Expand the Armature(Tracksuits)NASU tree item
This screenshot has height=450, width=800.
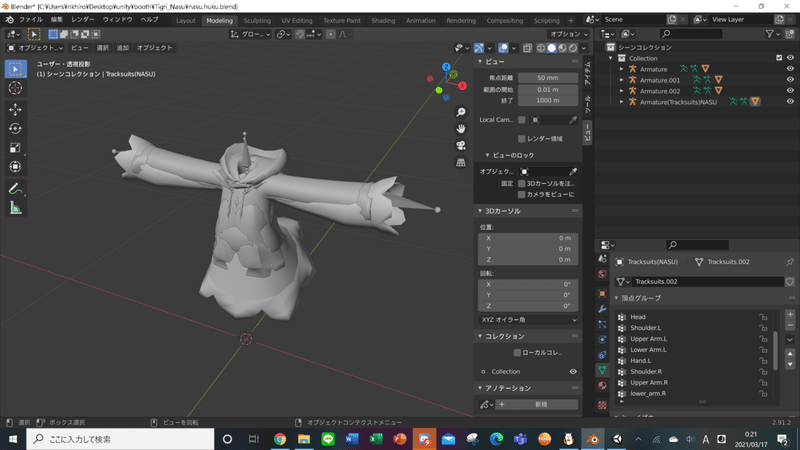pos(621,102)
